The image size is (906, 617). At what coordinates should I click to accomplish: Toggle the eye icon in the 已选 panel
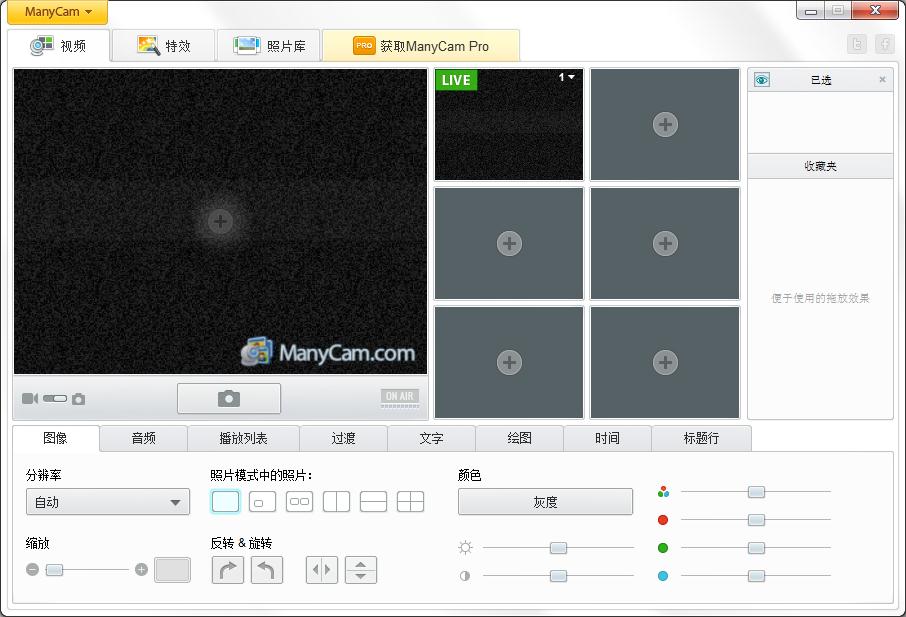(762, 80)
